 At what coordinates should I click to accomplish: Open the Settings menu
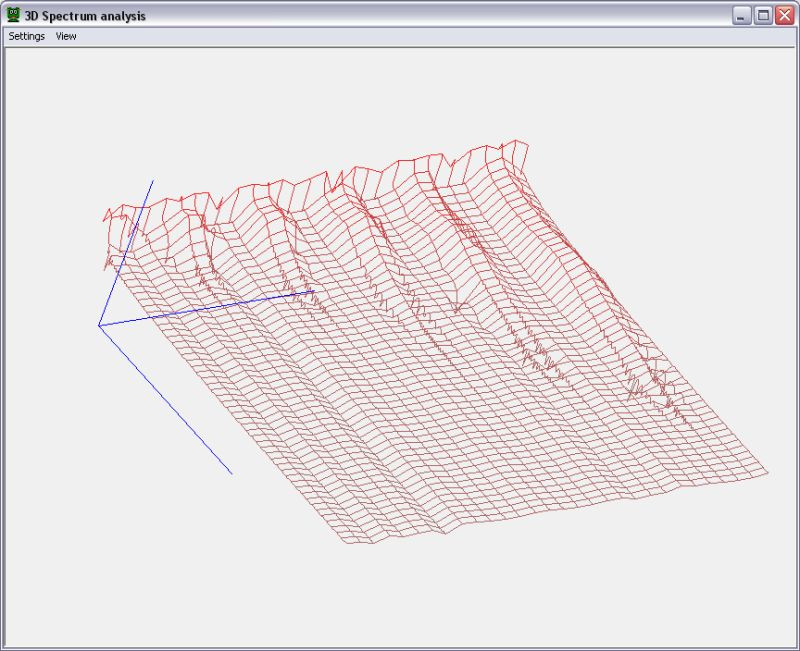tap(27, 36)
